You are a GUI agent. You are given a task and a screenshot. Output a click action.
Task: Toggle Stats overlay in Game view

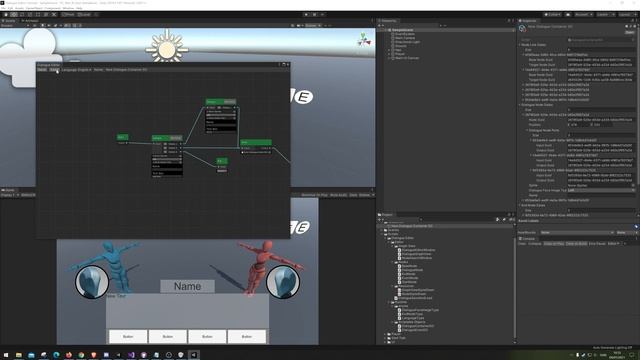tap(353, 195)
